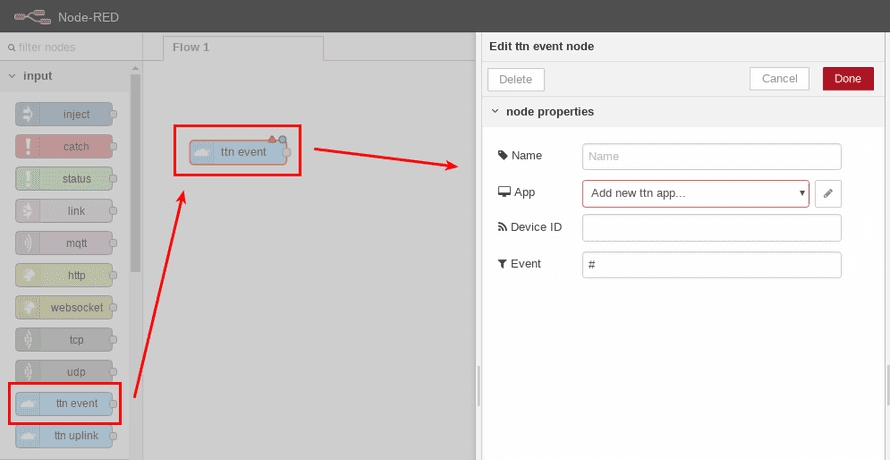Select the status node in palette

tap(65, 179)
